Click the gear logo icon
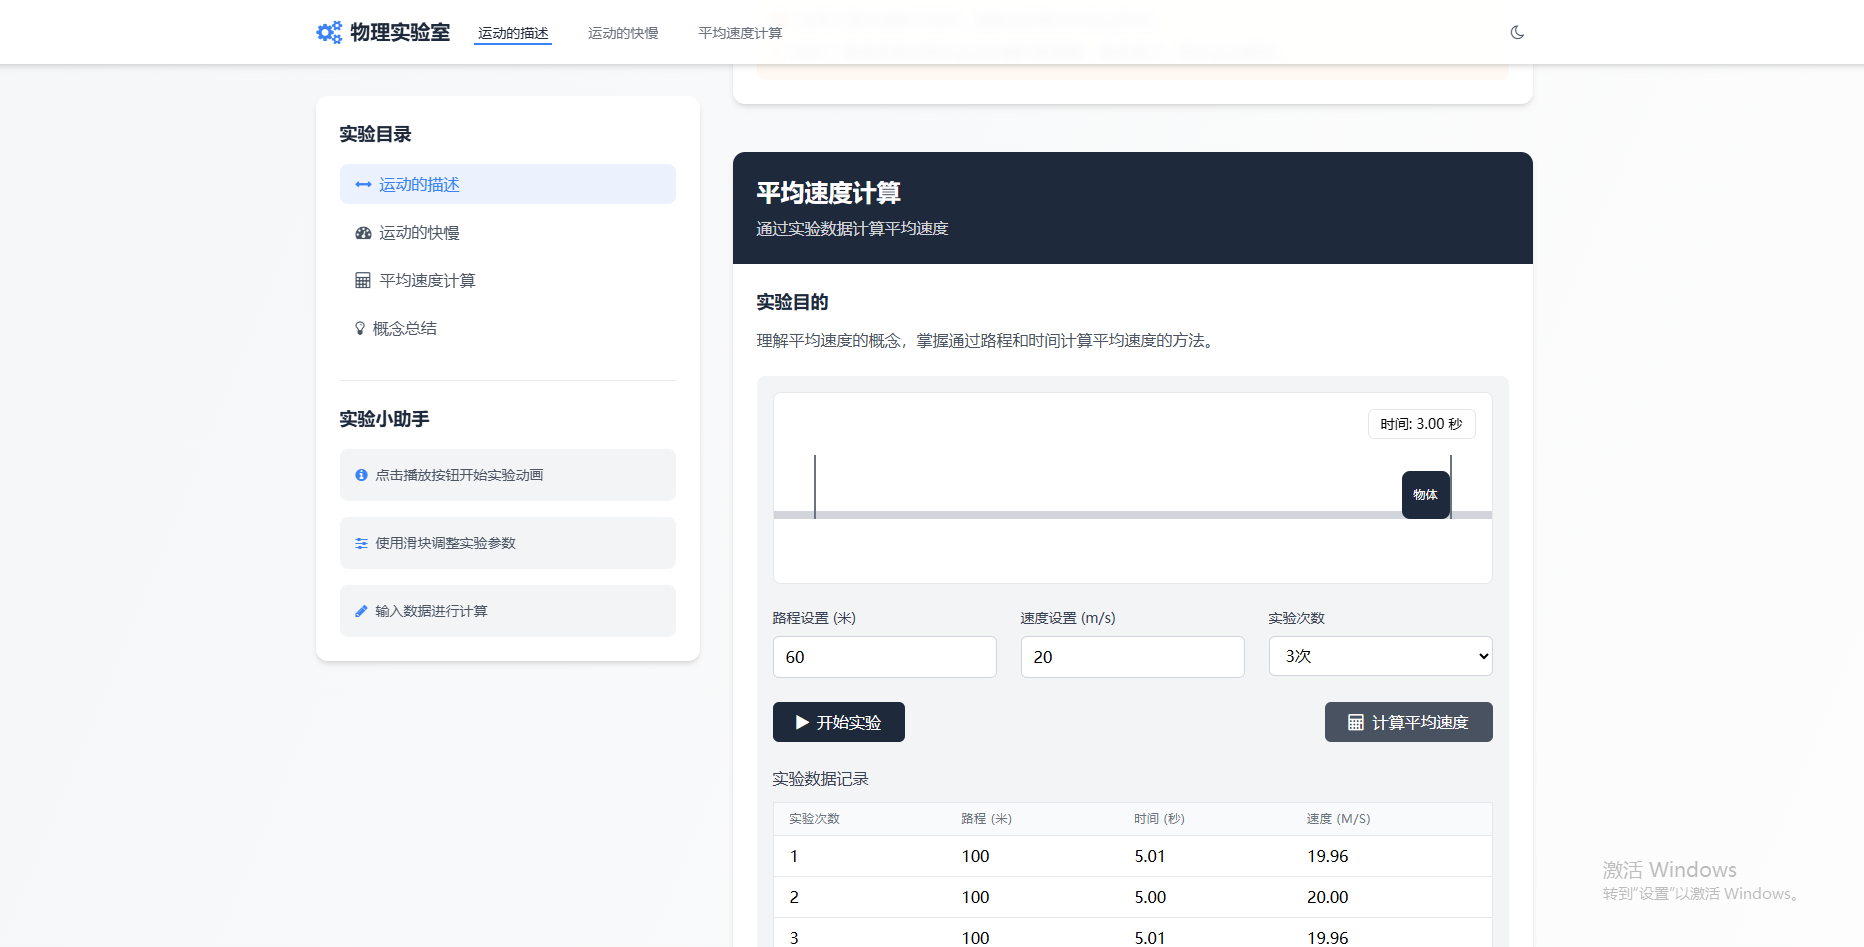Image resolution: width=1864 pixels, height=947 pixels. pyautogui.click(x=329, y=33)
